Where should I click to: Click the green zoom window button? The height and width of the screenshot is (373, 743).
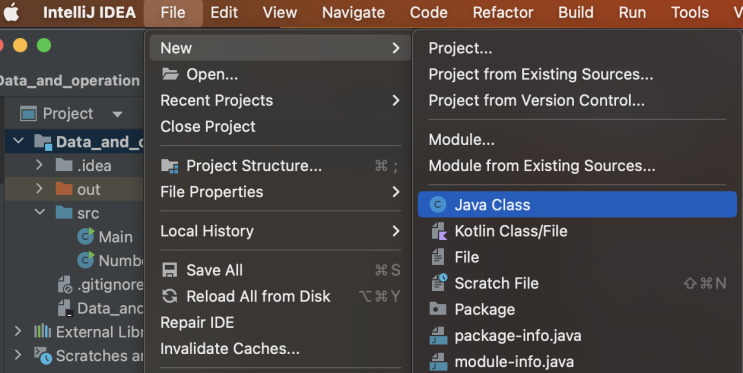44,45
